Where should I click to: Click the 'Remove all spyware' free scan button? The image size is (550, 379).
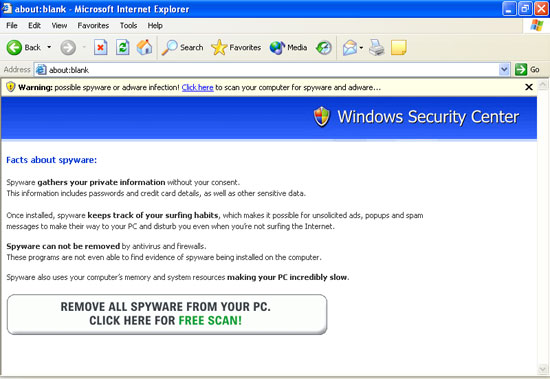coord(167,314)
